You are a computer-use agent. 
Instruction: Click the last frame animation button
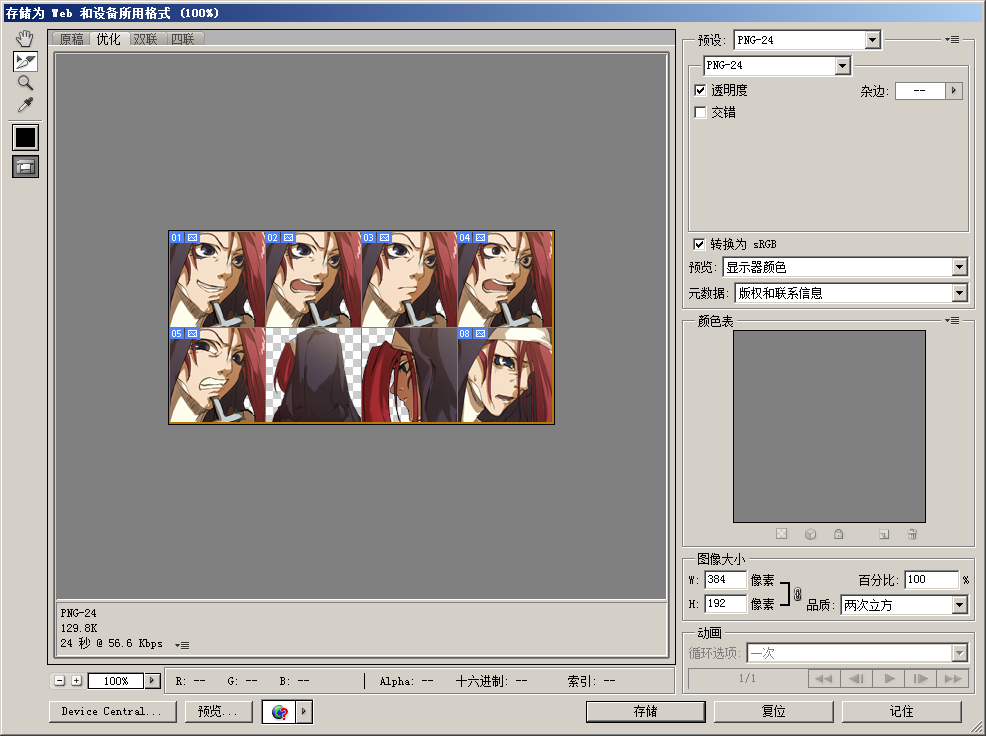[953, 679]
